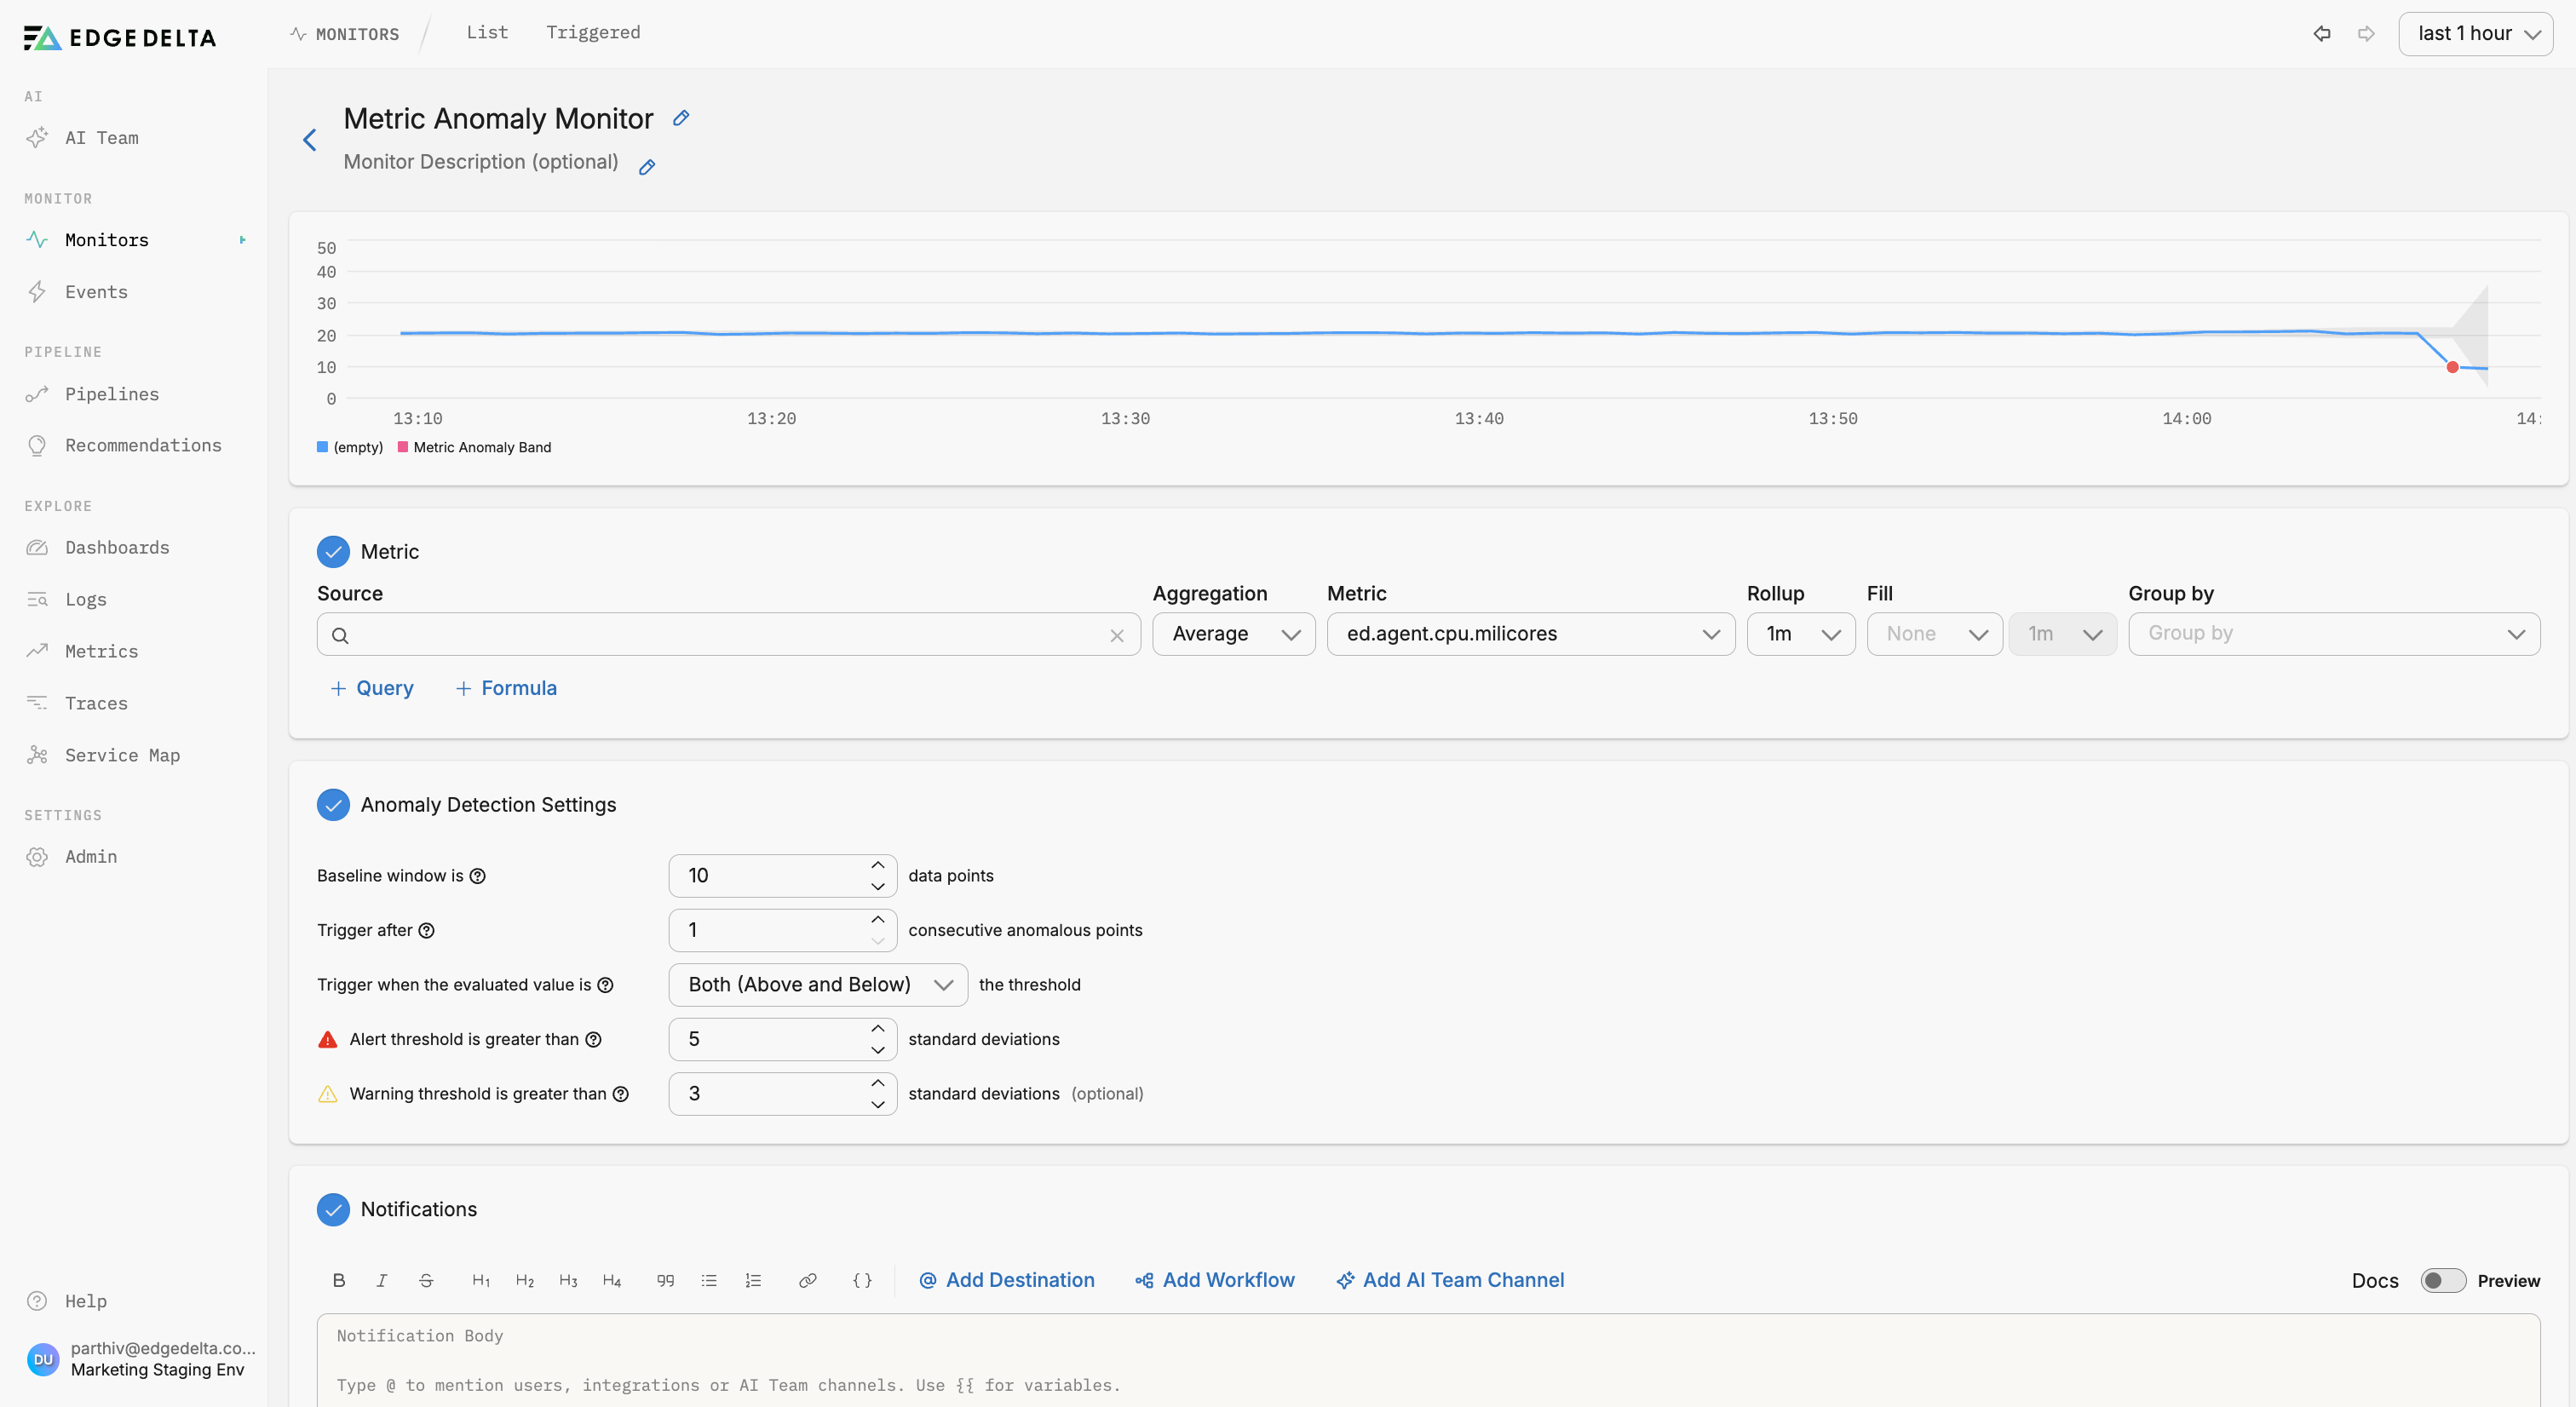Toggle strikethrough formatting
This screenshot has height=1407, width=2576.
(426, 1281)
